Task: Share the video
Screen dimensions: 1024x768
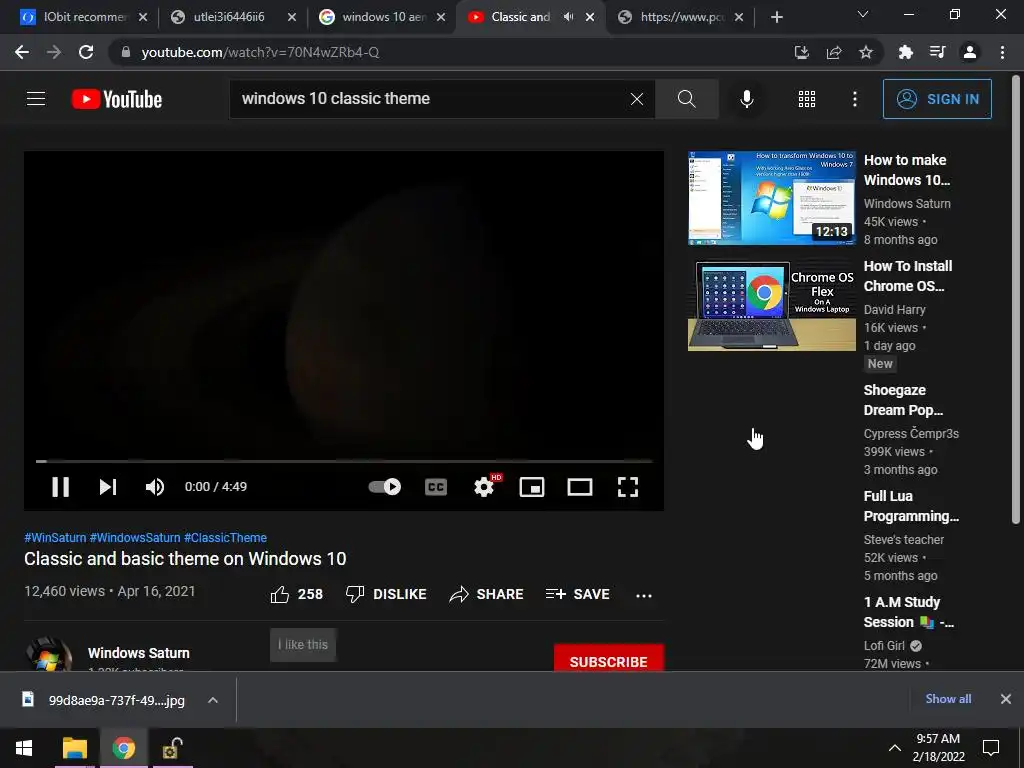Action: [x=487, y=594]
